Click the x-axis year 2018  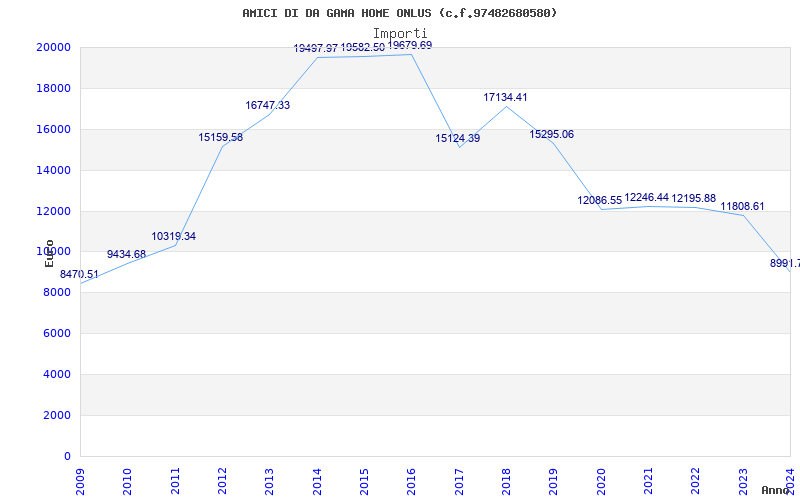click(506, 481)
